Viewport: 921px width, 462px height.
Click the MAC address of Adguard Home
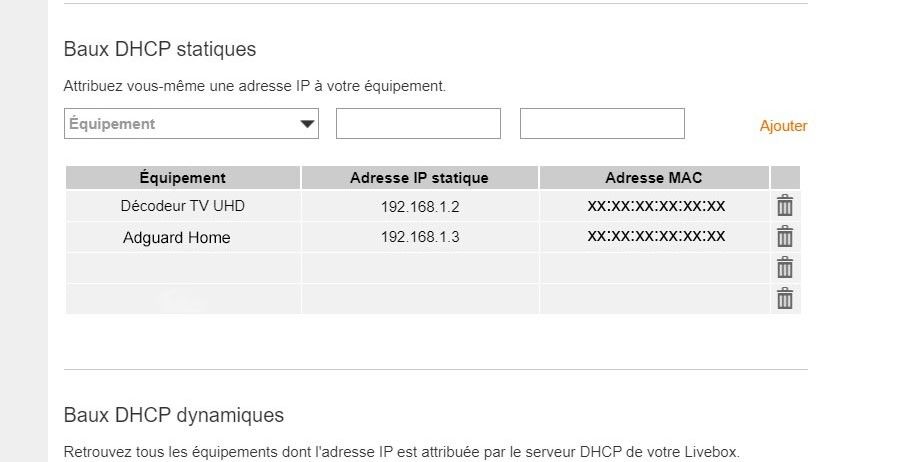(656, 236)
